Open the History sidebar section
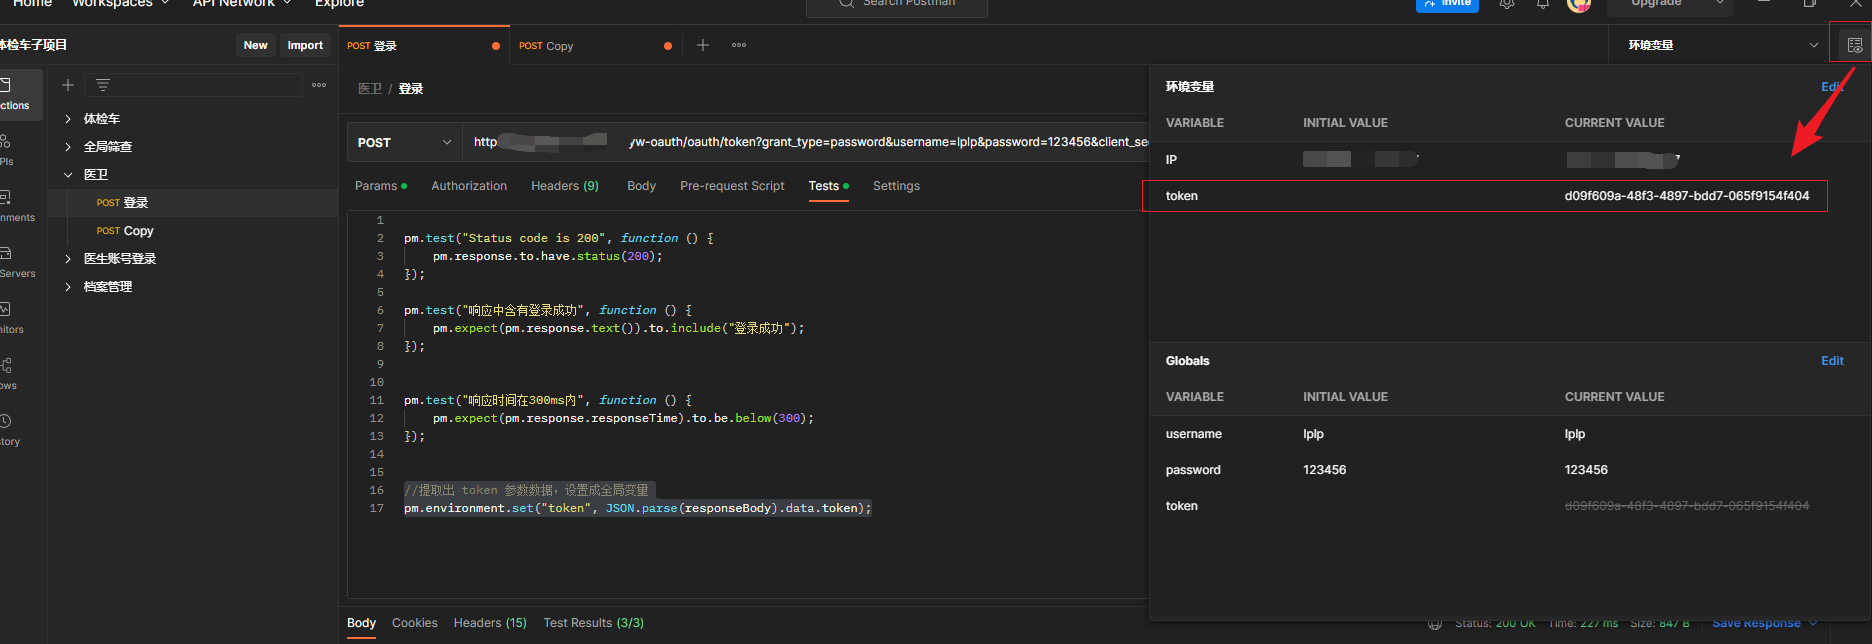 click(x=8, y=430)
